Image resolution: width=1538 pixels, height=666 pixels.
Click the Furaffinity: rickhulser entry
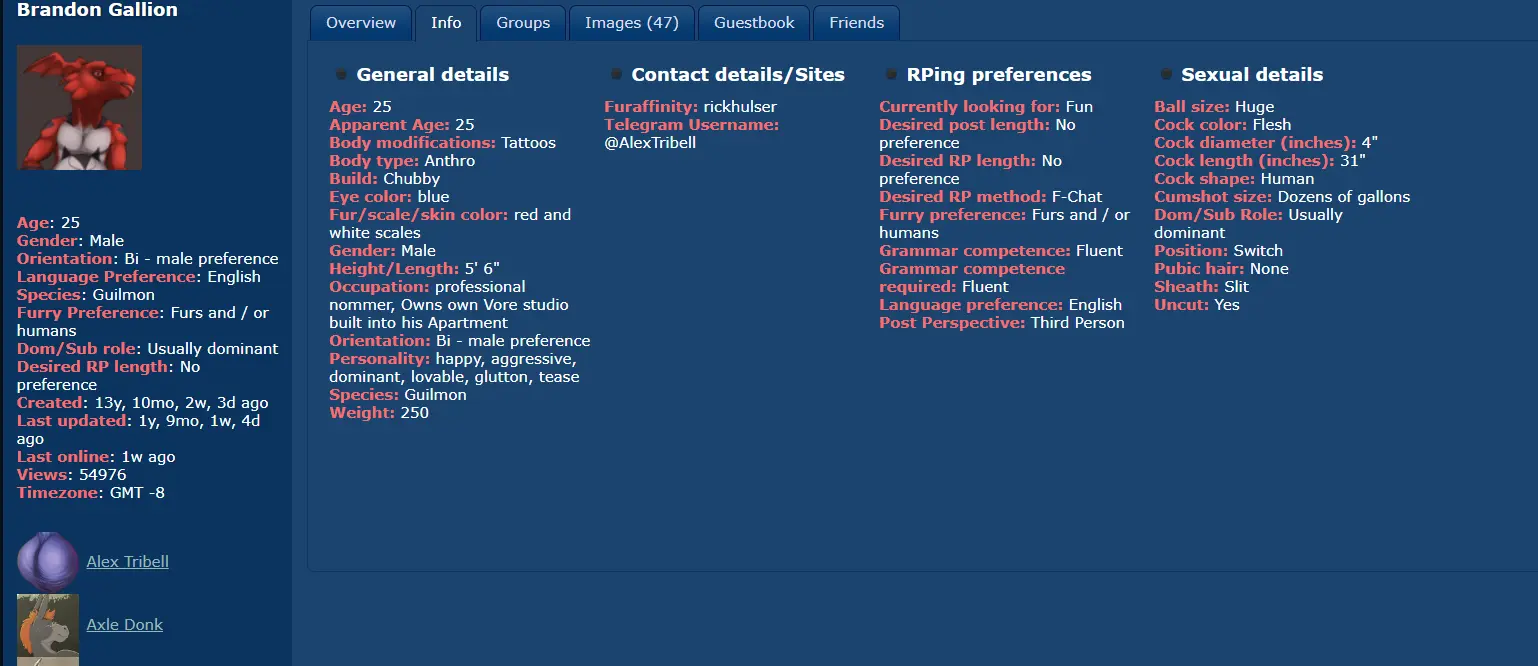690,107
